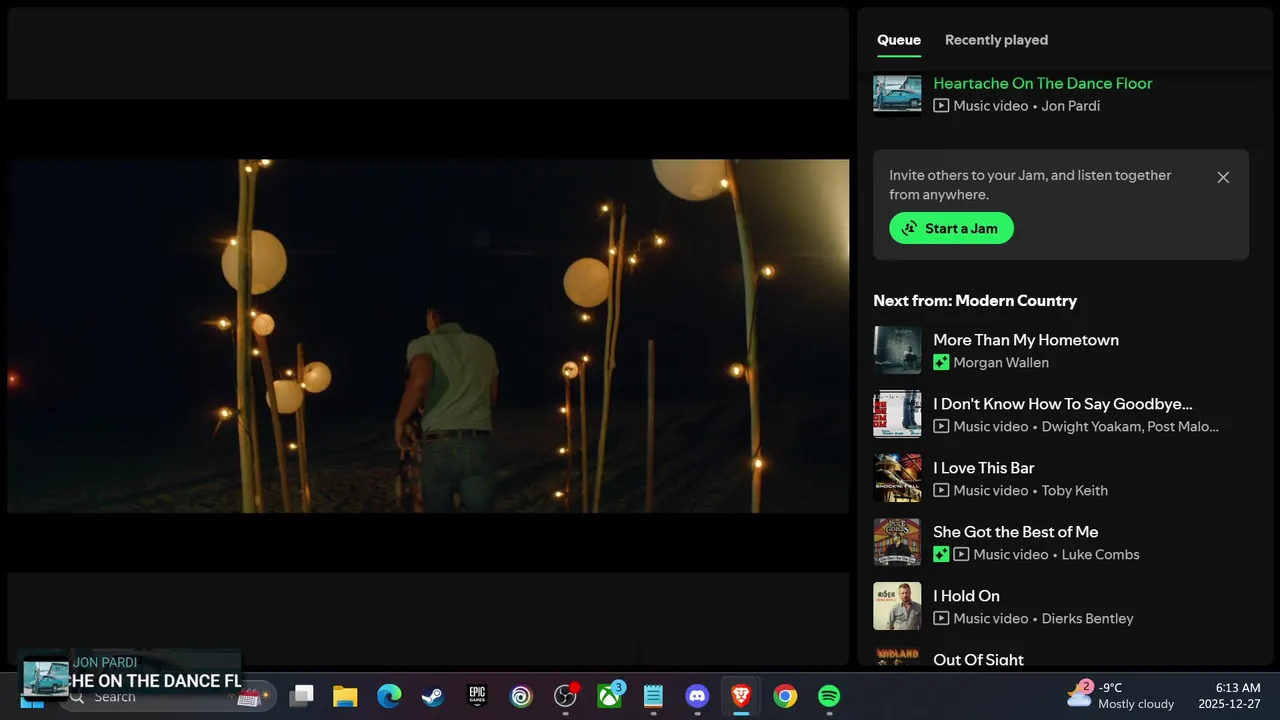This screenshot has height=720, width=1280.
Task: Open the Dierks Bentley artist link
Action: pos(1088,619)
